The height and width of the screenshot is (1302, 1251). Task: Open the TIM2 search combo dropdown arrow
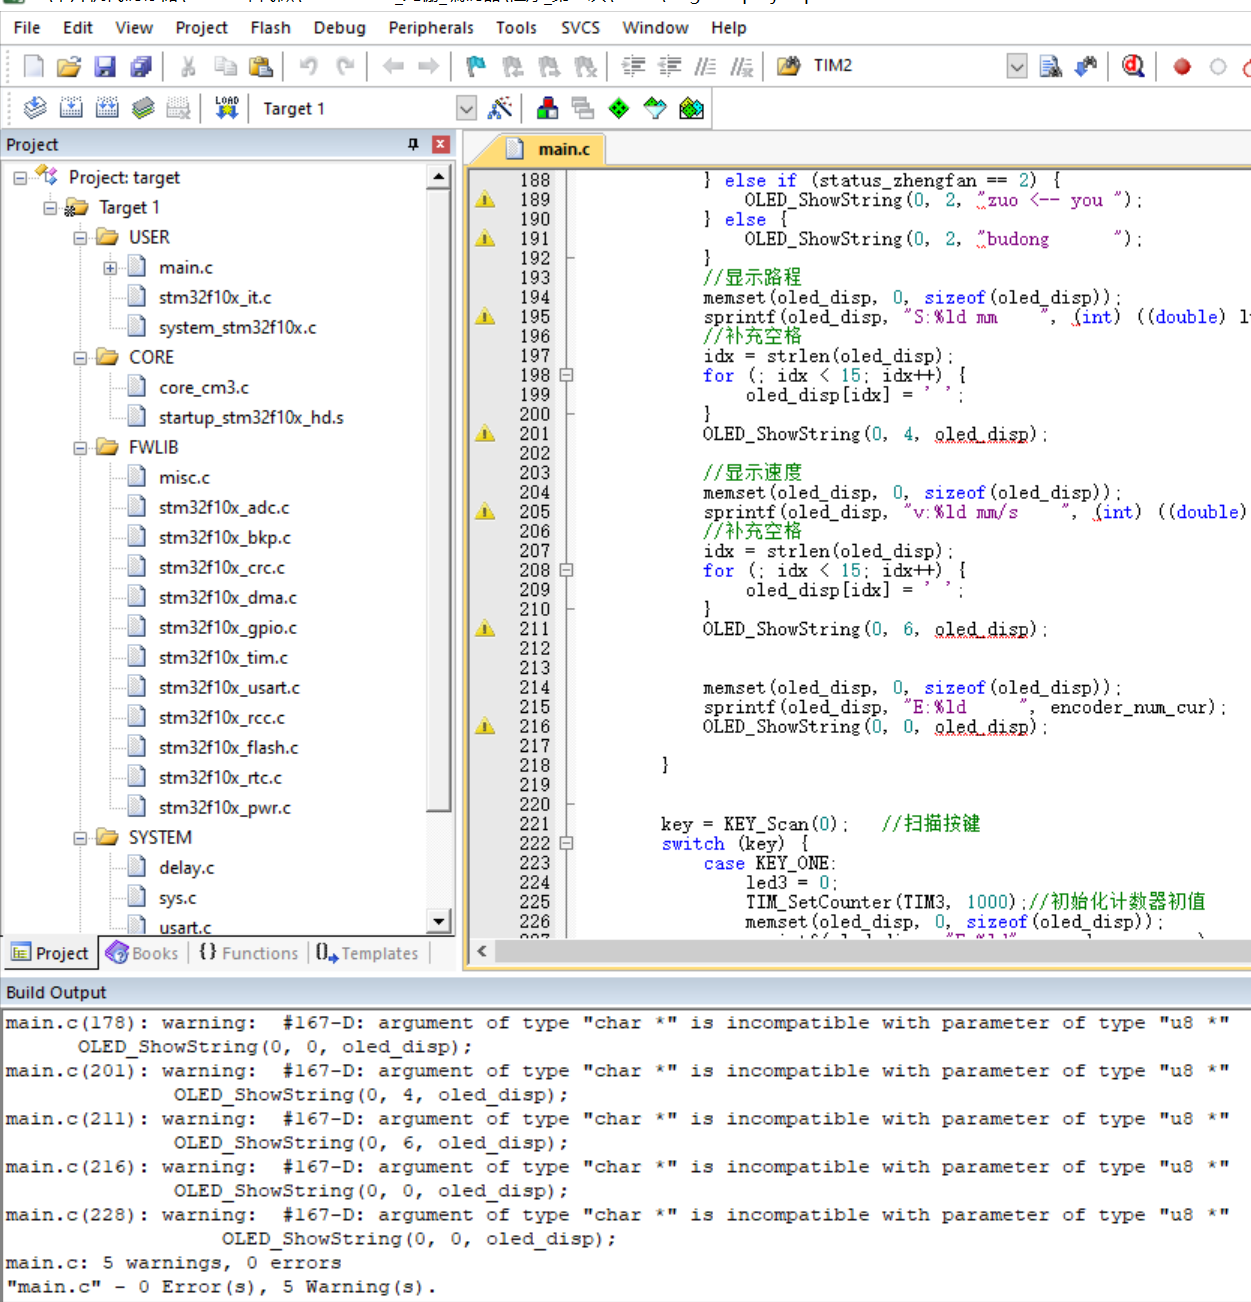(x=1017, y=66)
